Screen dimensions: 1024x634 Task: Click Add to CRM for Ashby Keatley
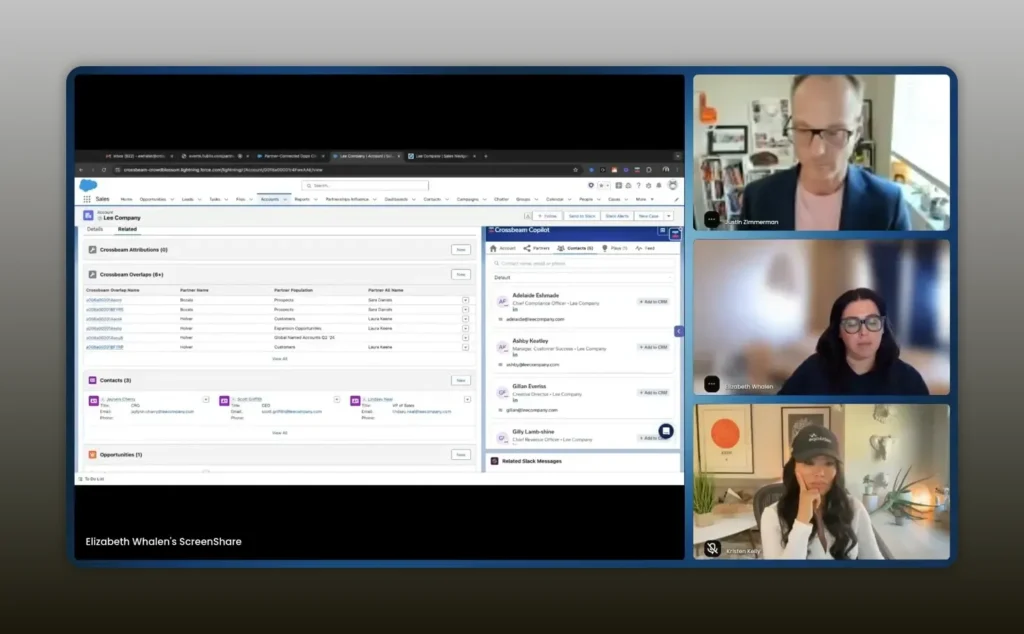(653, 347)
